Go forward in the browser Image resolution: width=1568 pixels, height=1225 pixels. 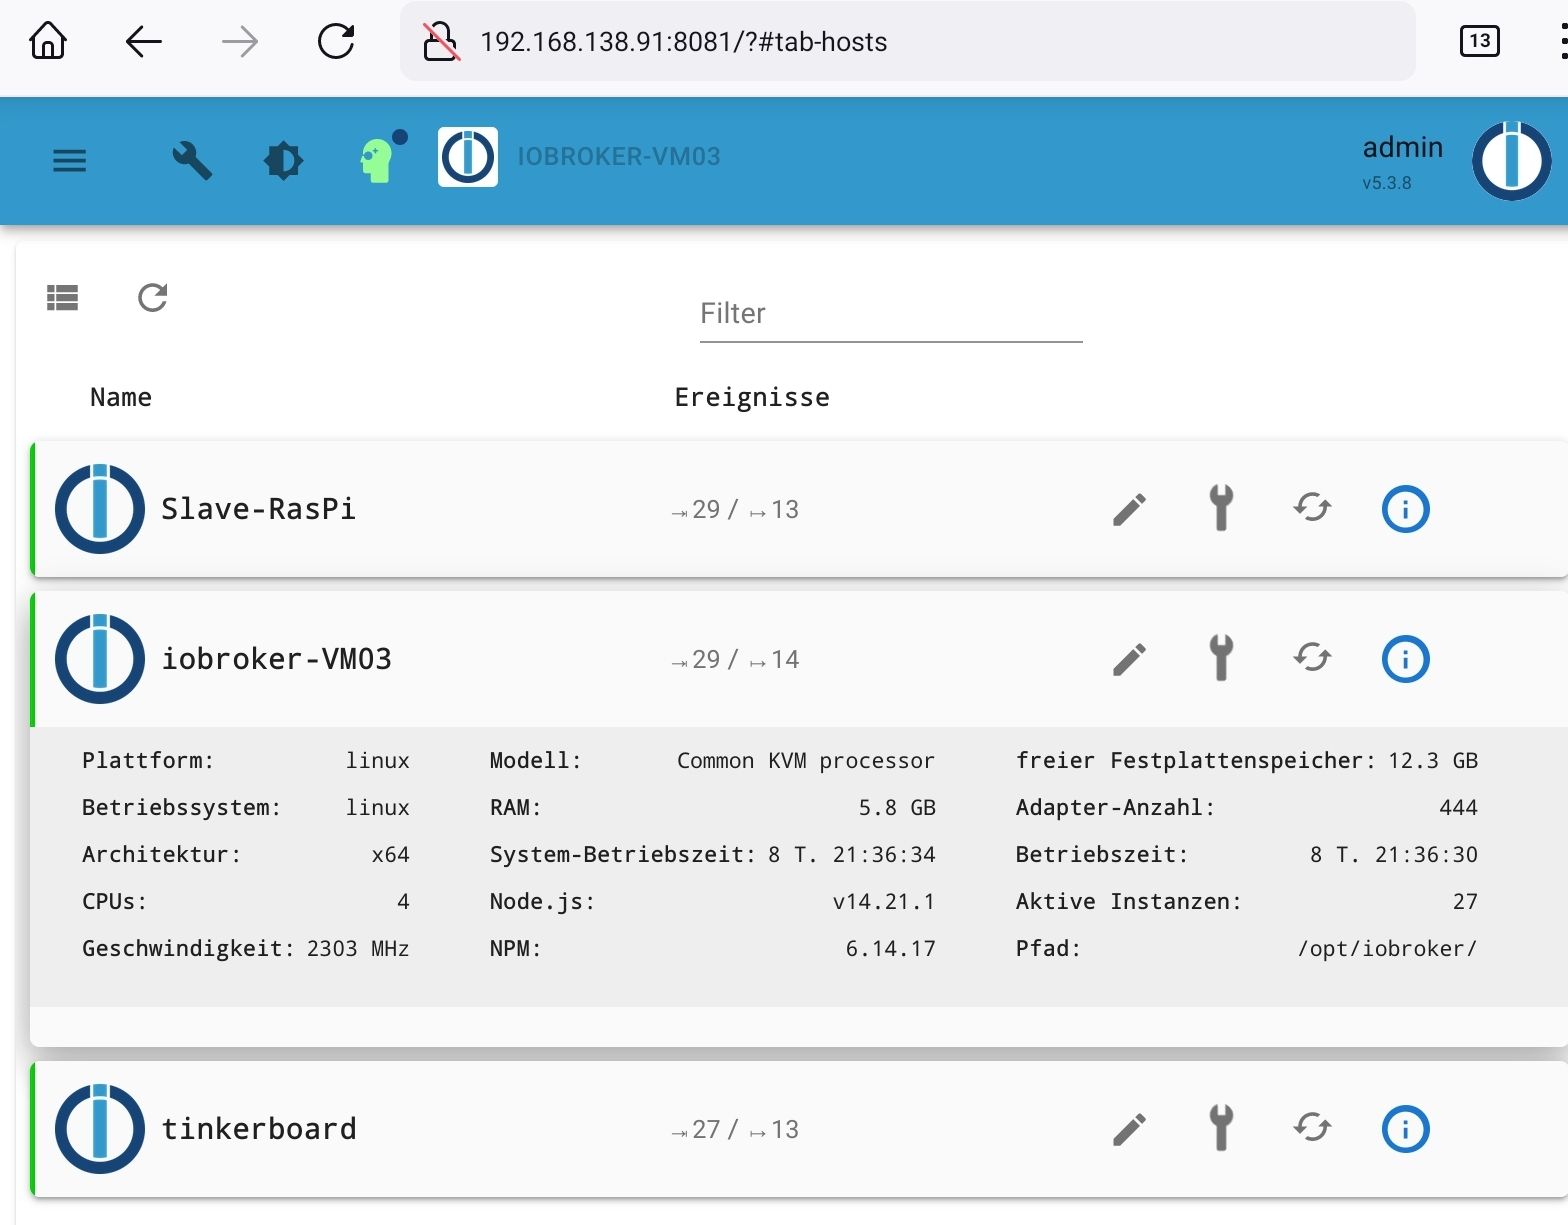click(240, 41)
